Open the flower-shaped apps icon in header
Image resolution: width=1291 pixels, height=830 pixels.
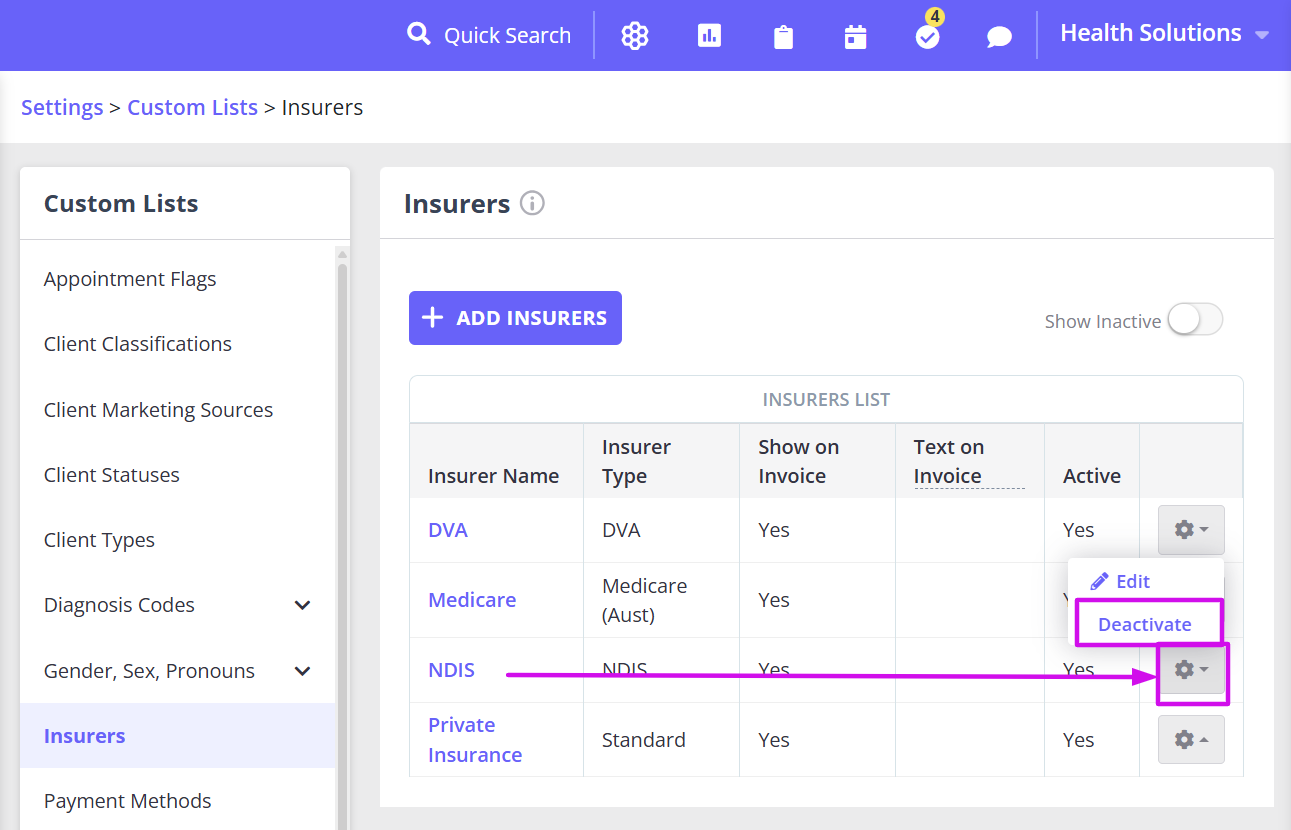click(x=635, y=36)
